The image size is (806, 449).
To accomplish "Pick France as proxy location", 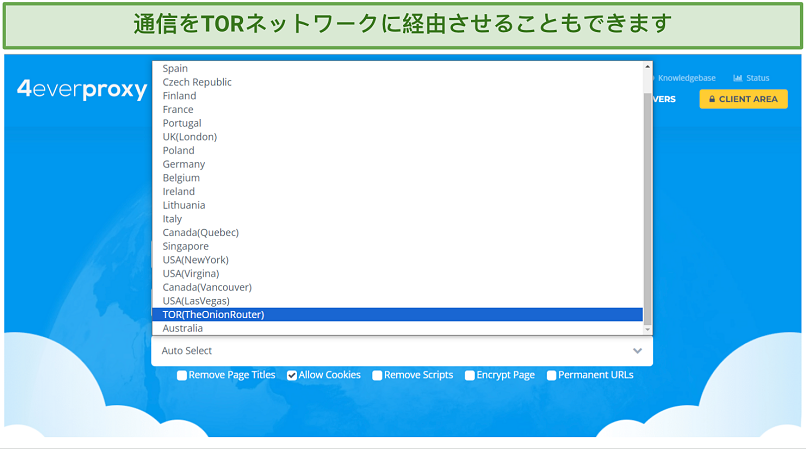I will point(397,110).
